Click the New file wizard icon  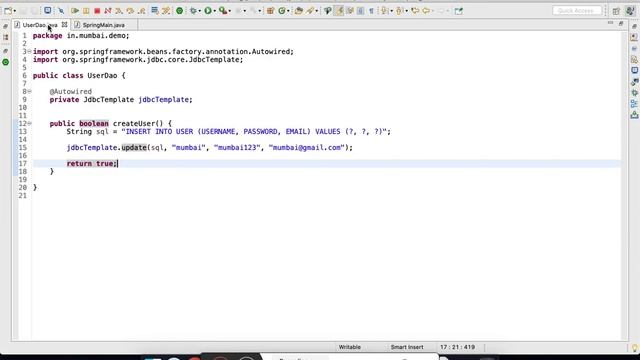[x=8, y=11]
